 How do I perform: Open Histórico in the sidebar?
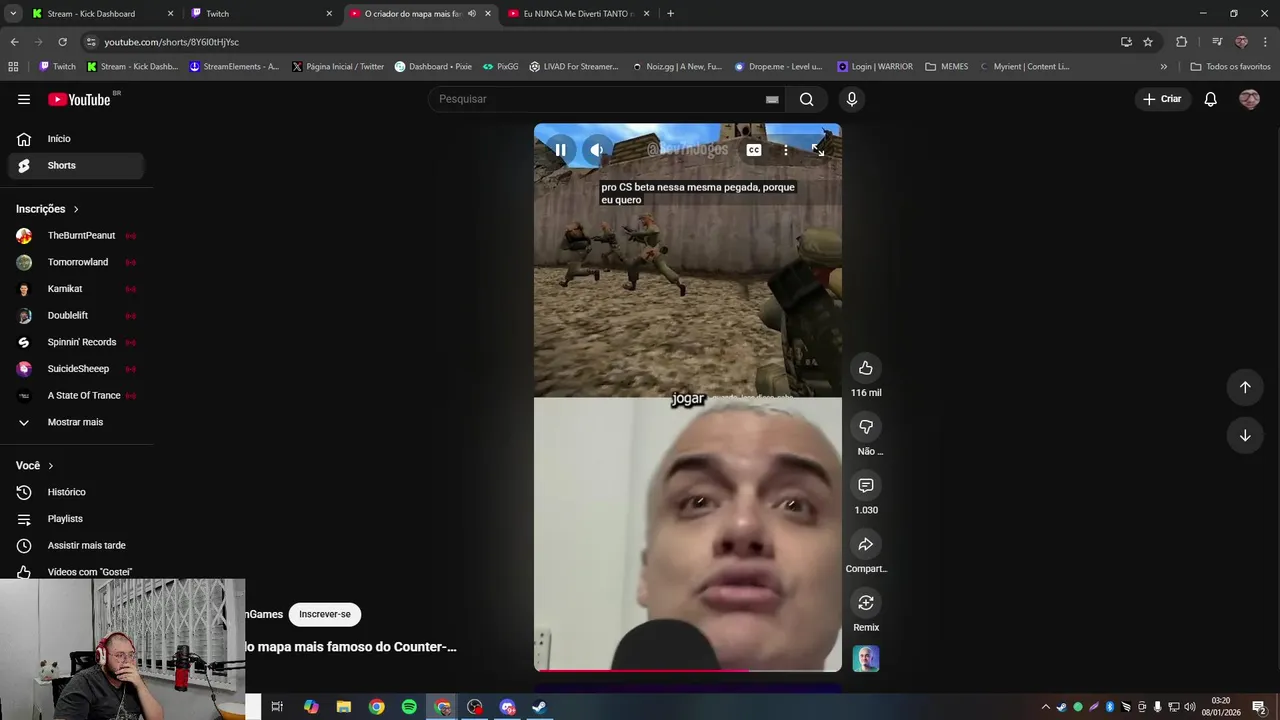click(x=76, y=492)
